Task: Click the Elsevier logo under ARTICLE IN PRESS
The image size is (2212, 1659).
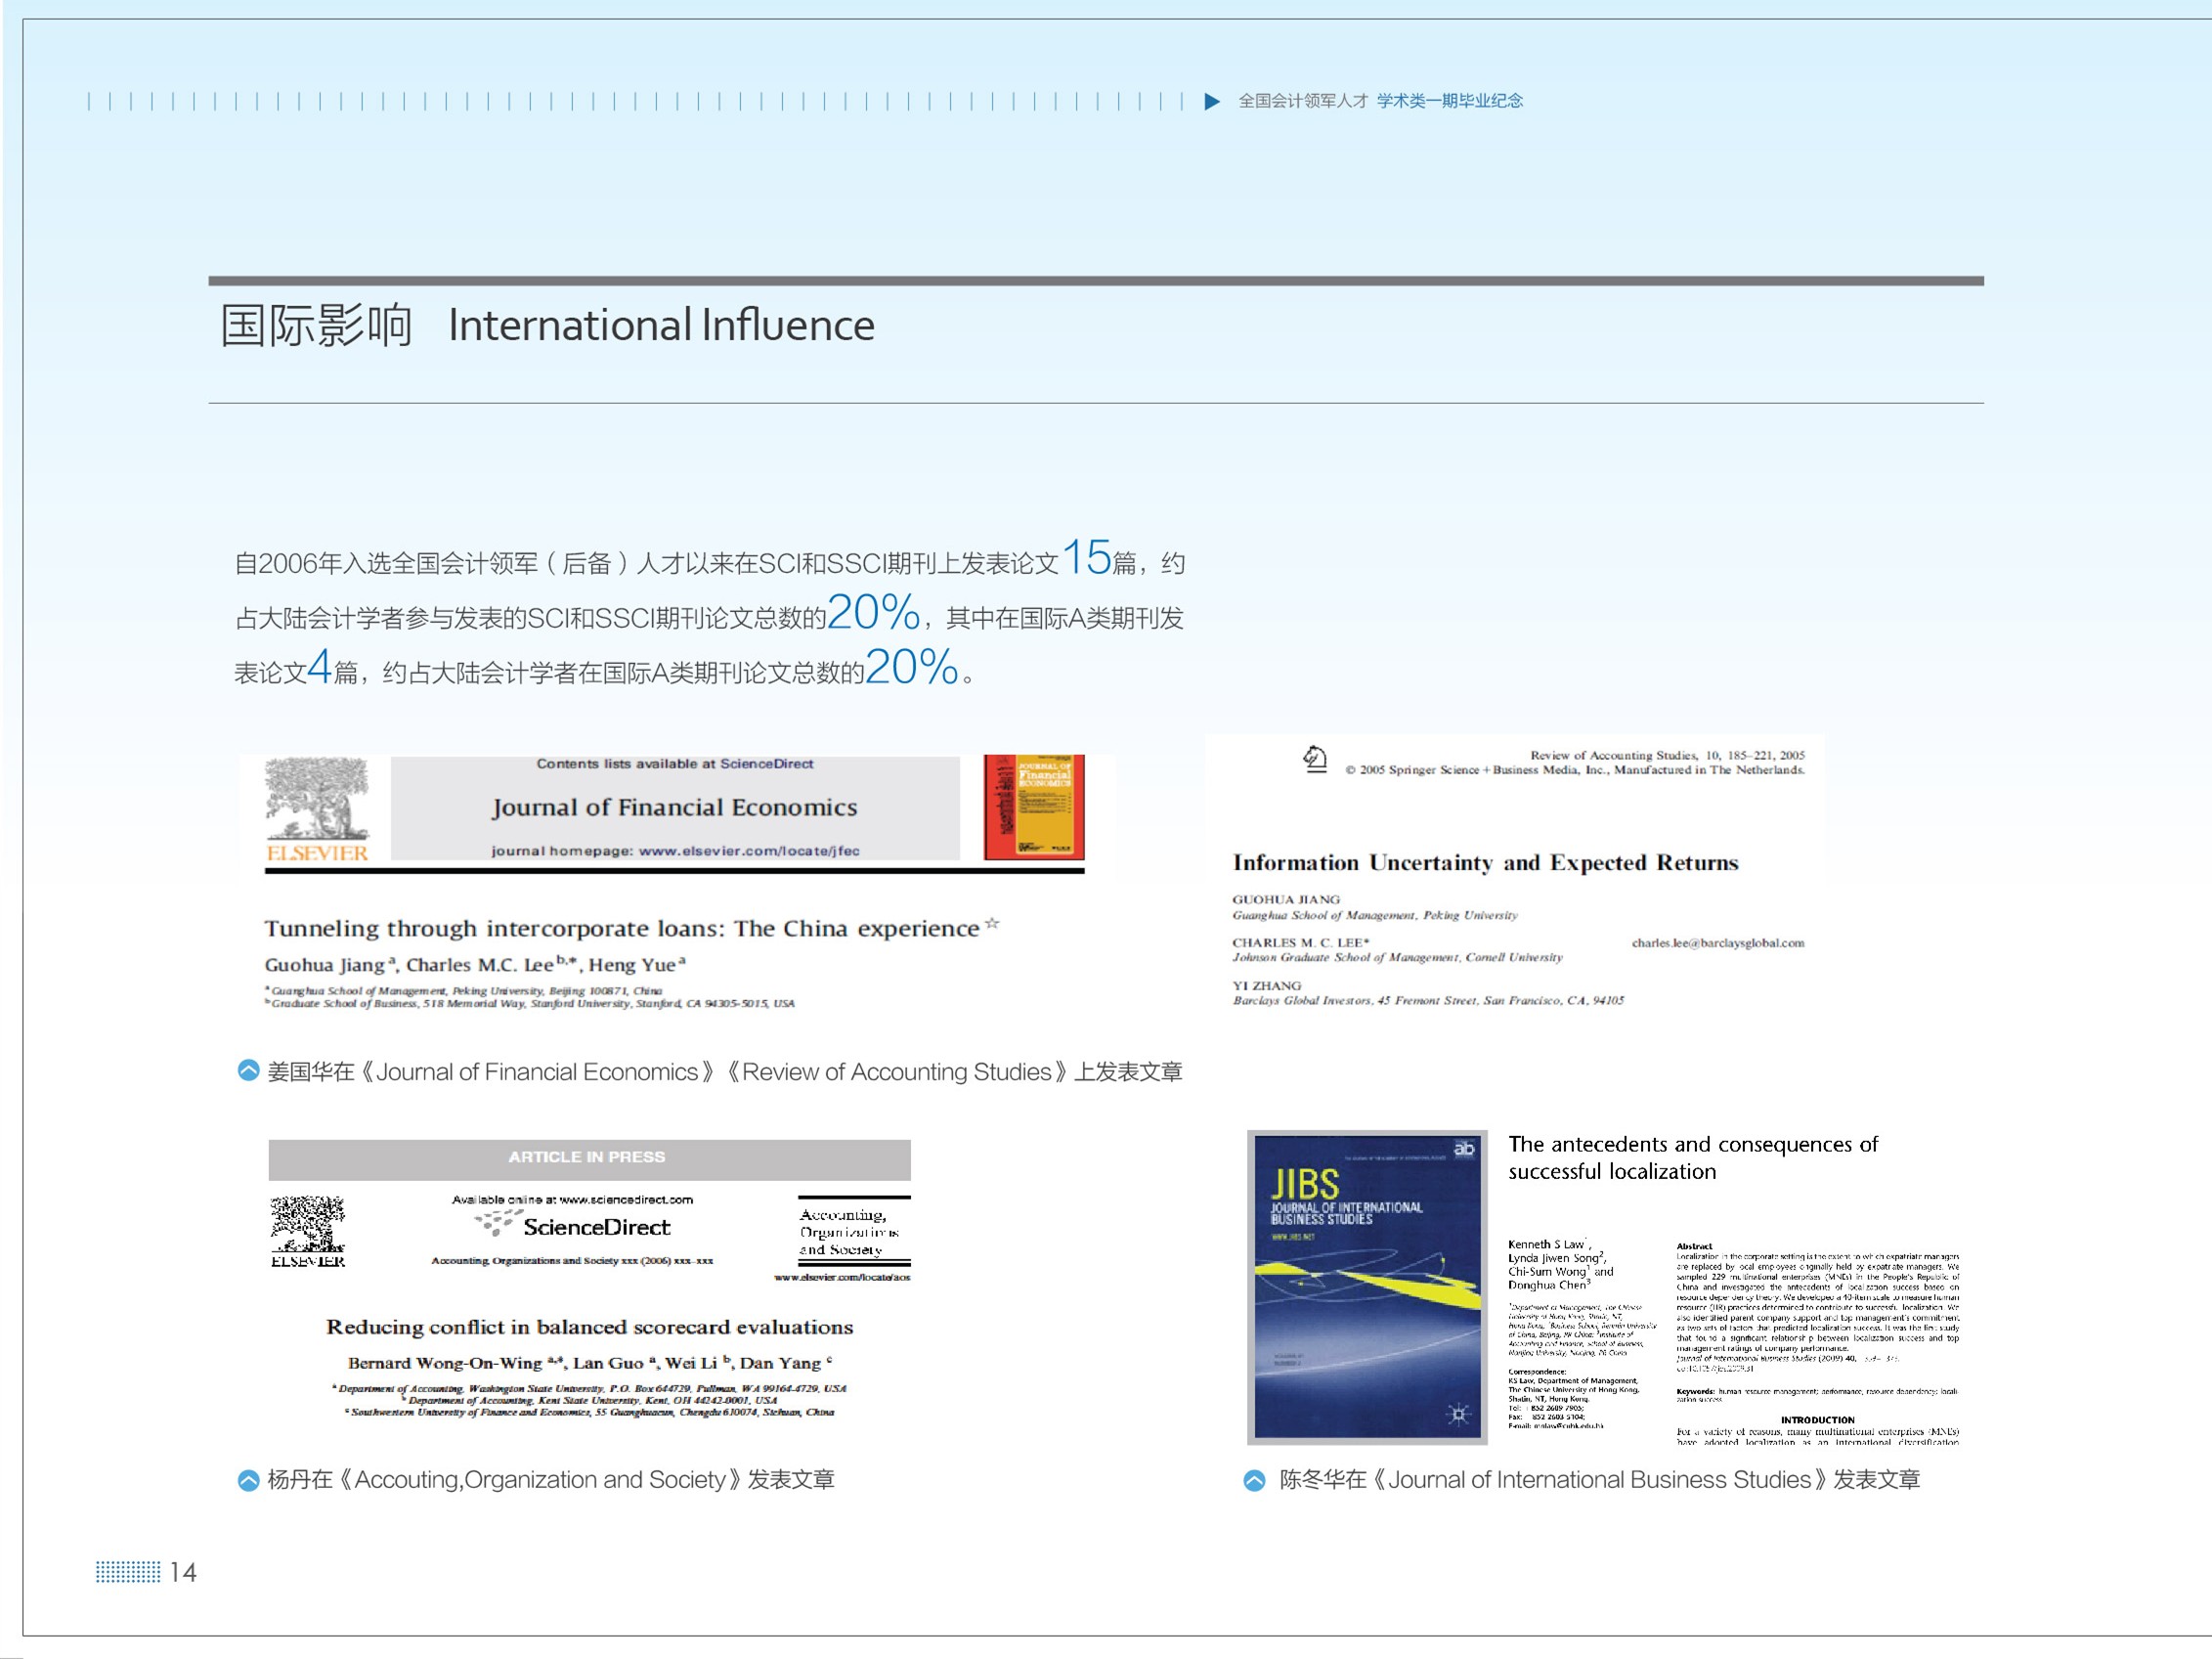Action: coord(308,1231)
